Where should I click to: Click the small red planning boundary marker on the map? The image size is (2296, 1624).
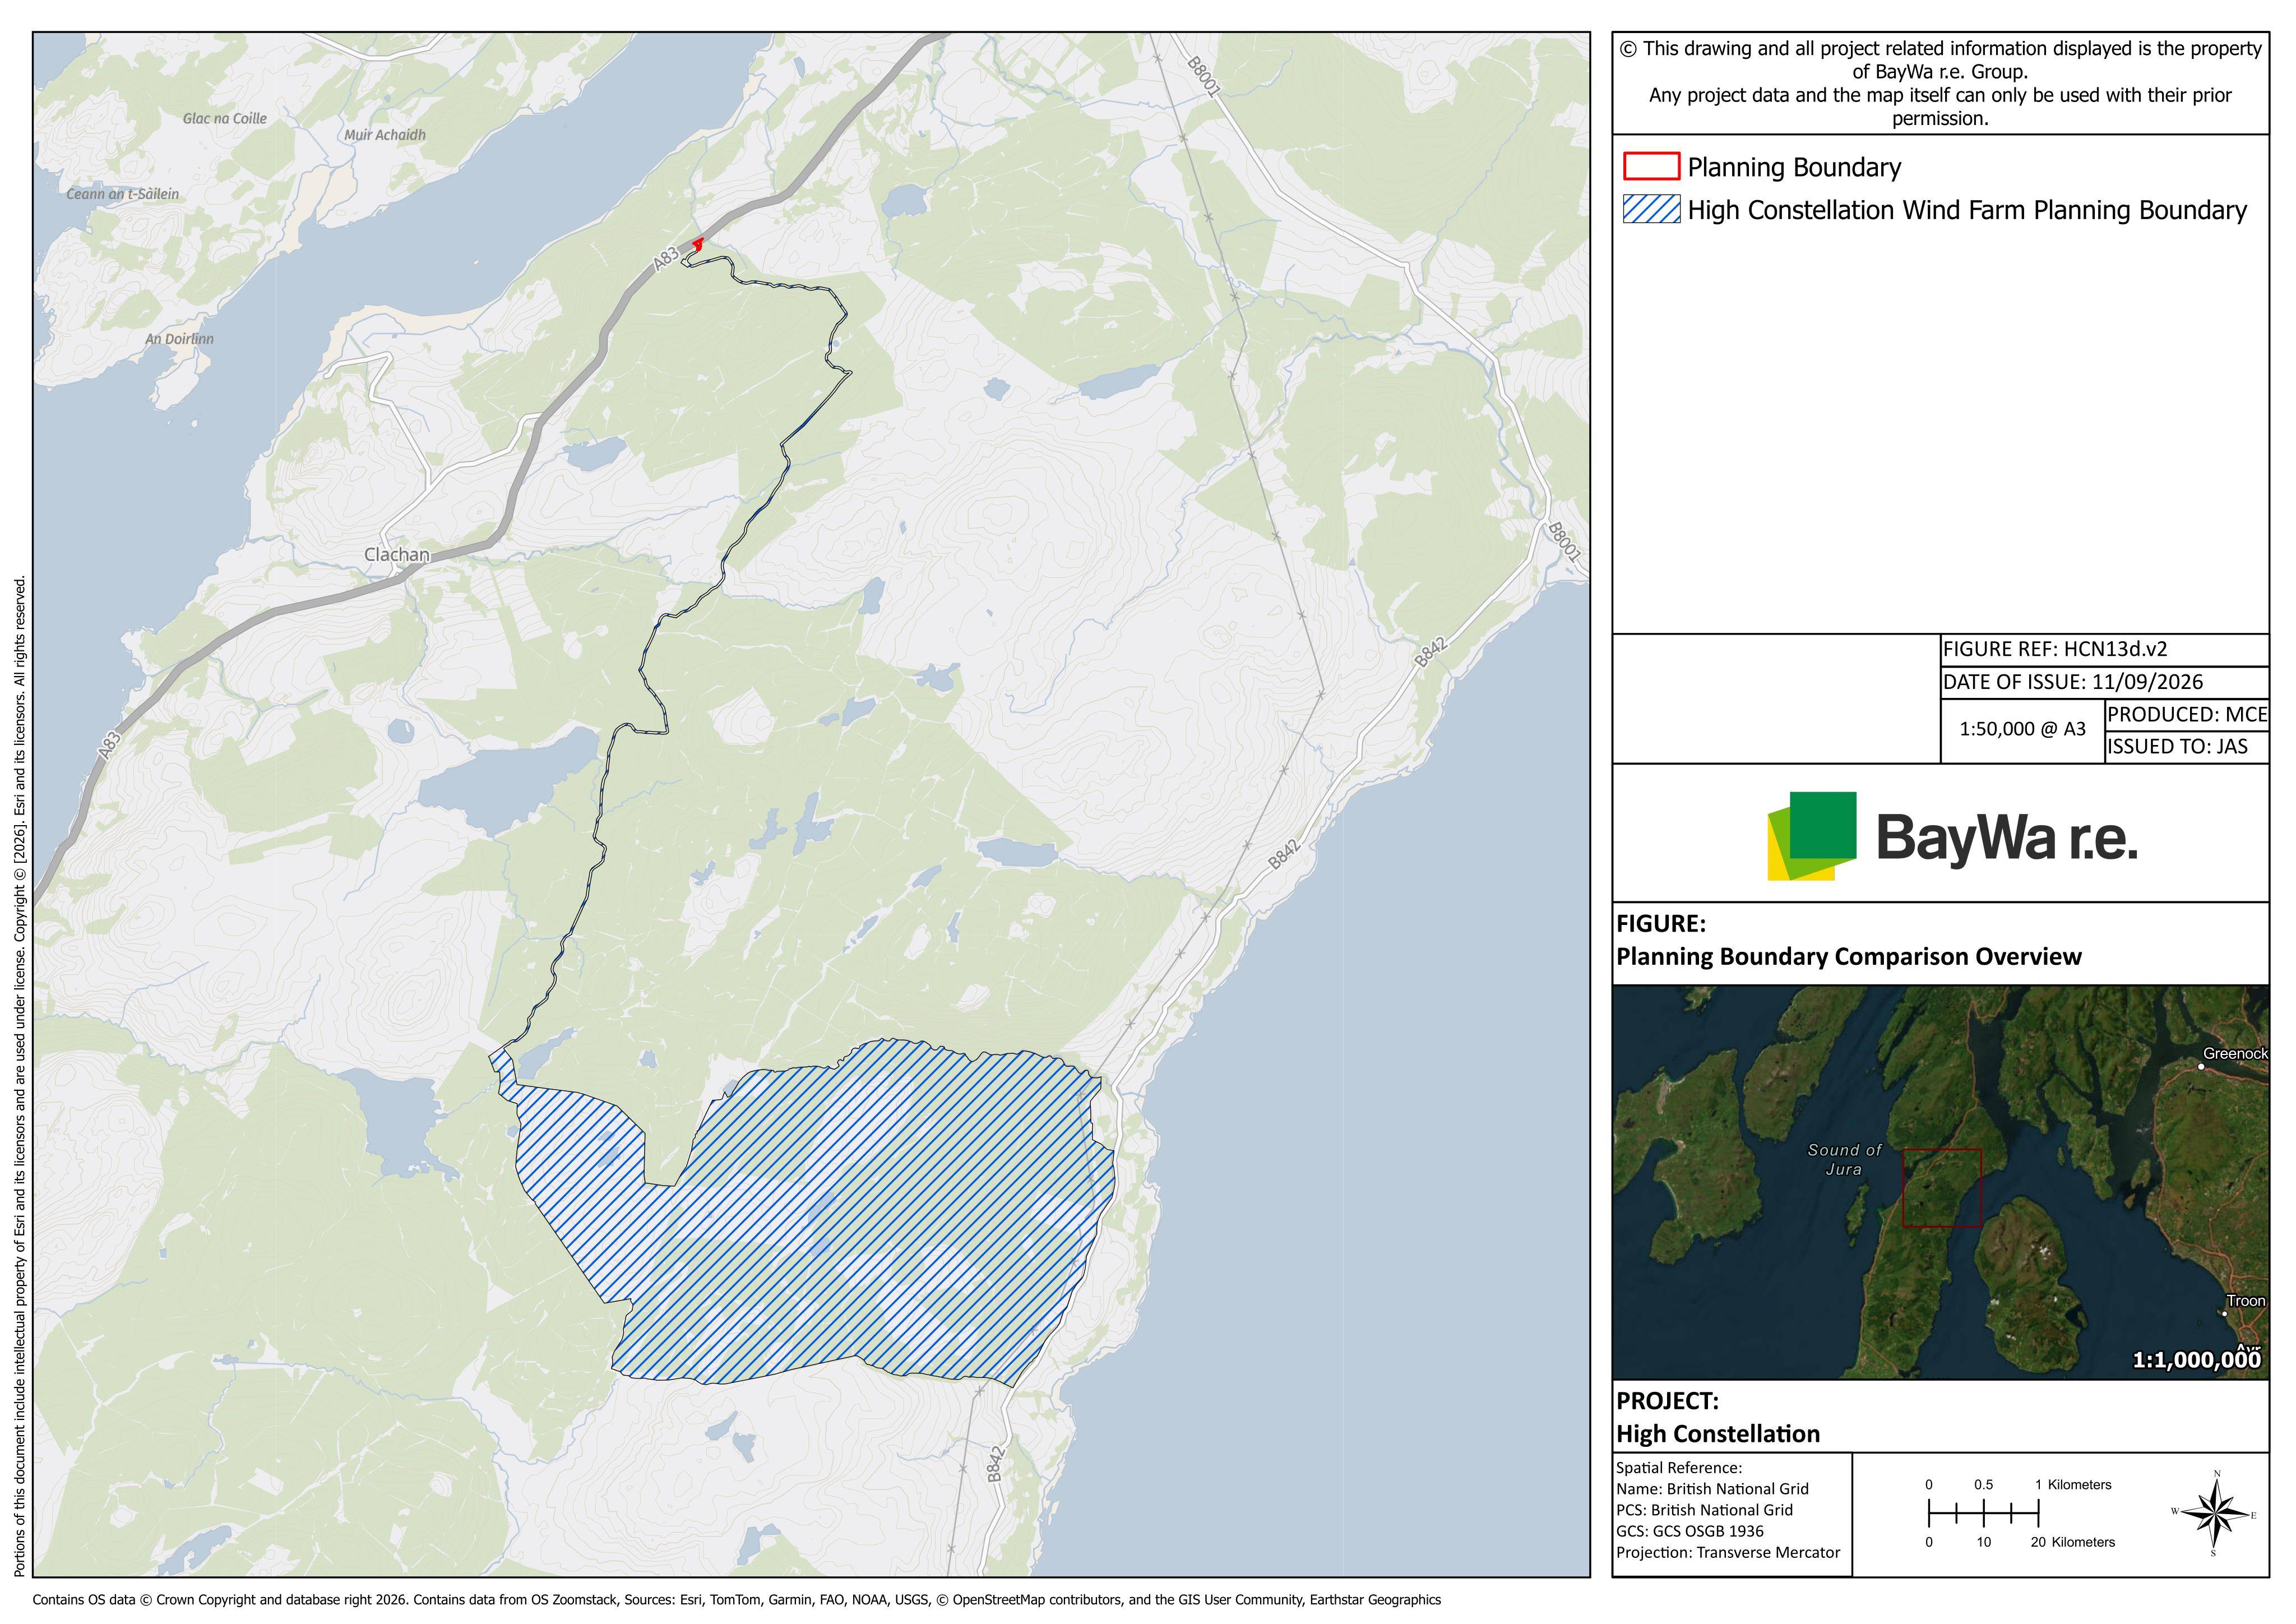[x=697, y=243]
